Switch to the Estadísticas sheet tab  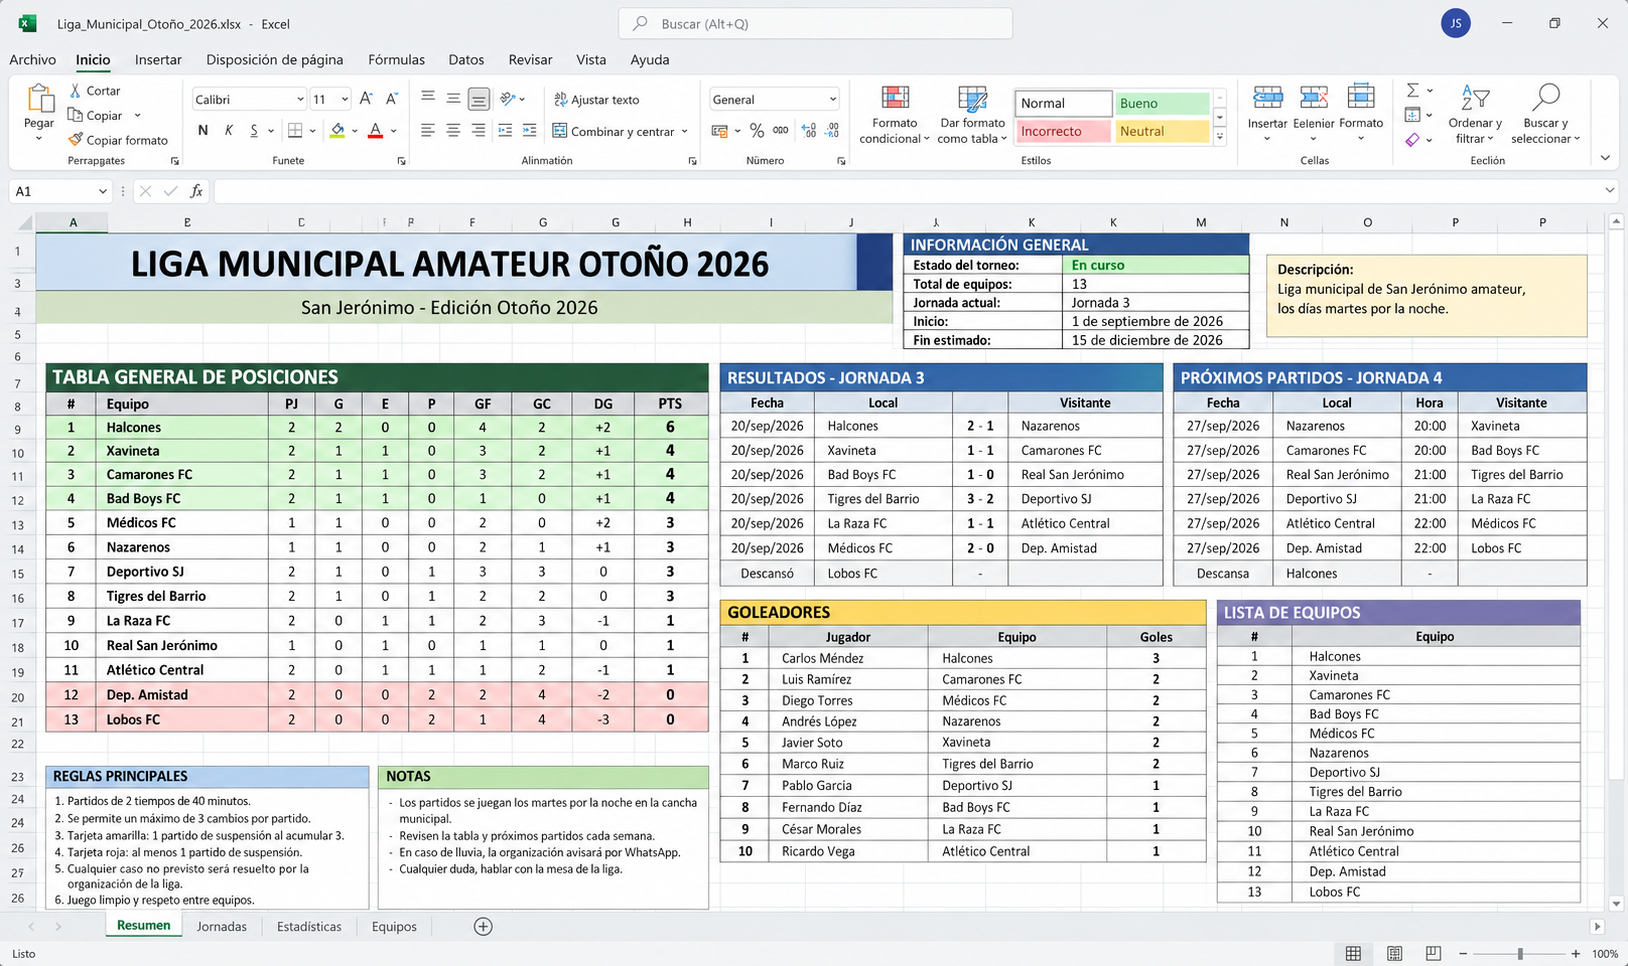pos(309,927)
